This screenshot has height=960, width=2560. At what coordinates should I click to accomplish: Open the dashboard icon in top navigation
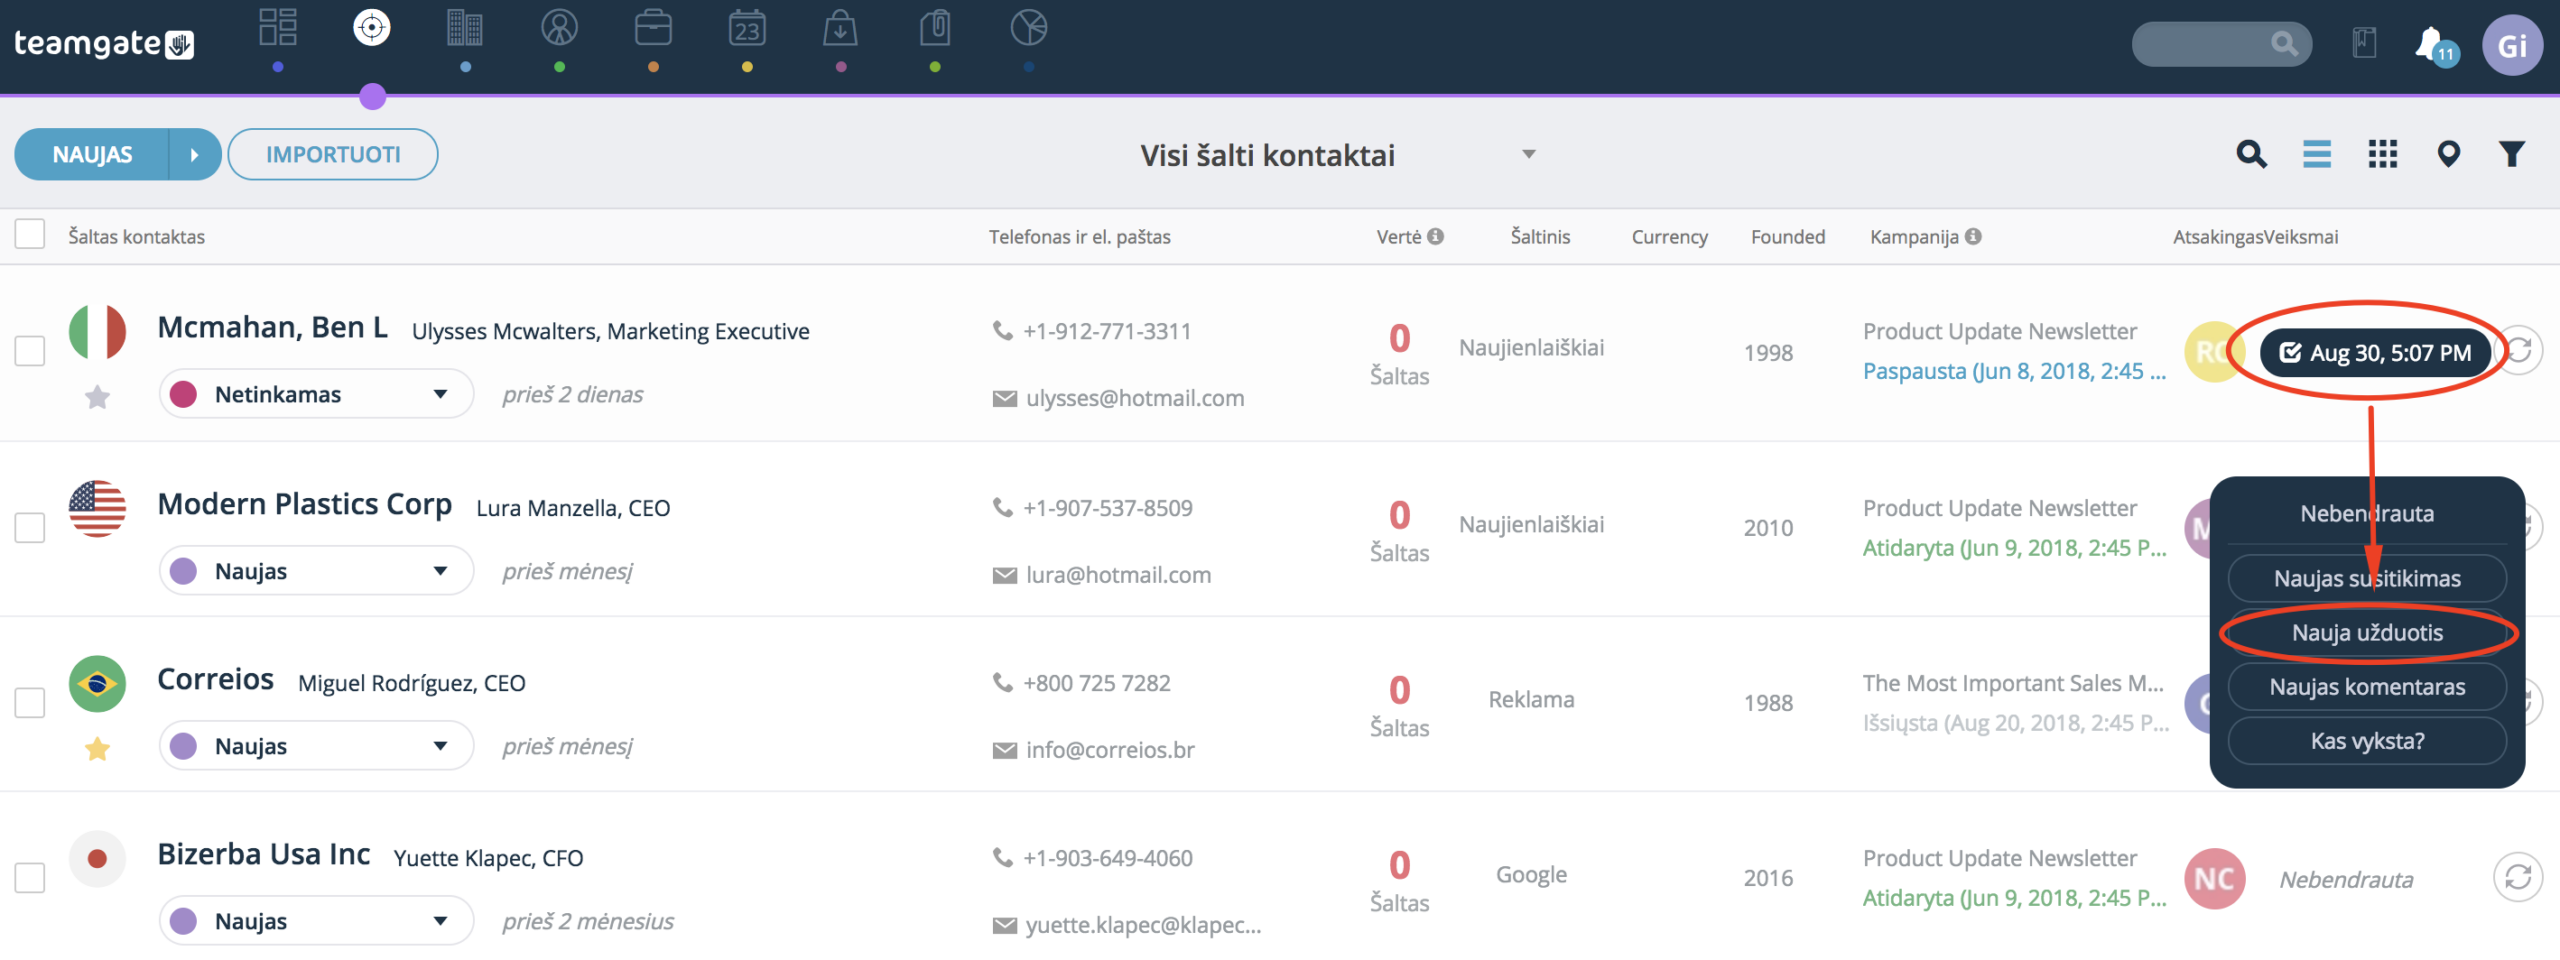click(x=277, y=28)
